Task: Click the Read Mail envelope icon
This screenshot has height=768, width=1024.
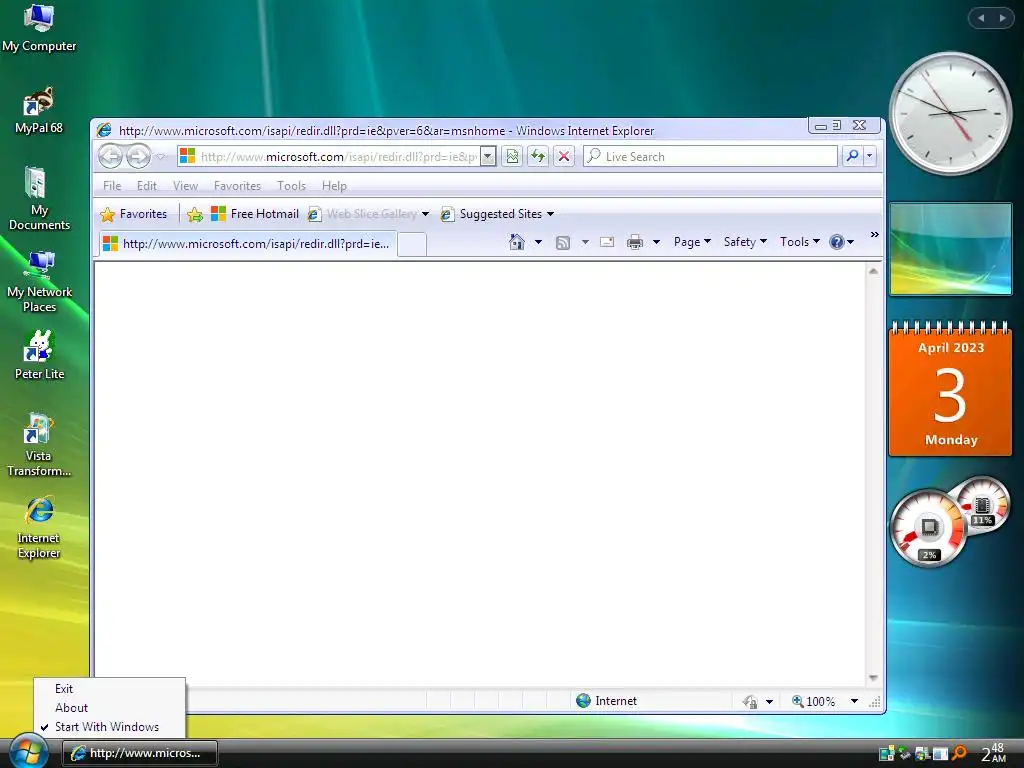Action: [x=607, y=242]
